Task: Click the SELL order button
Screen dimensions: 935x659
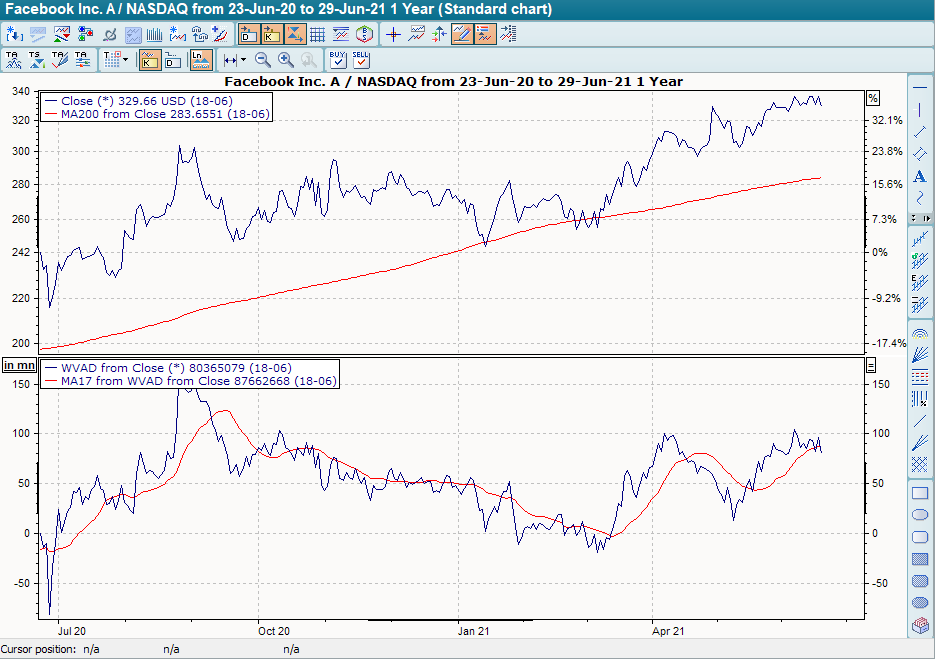Action: click(x=359, y=58)
